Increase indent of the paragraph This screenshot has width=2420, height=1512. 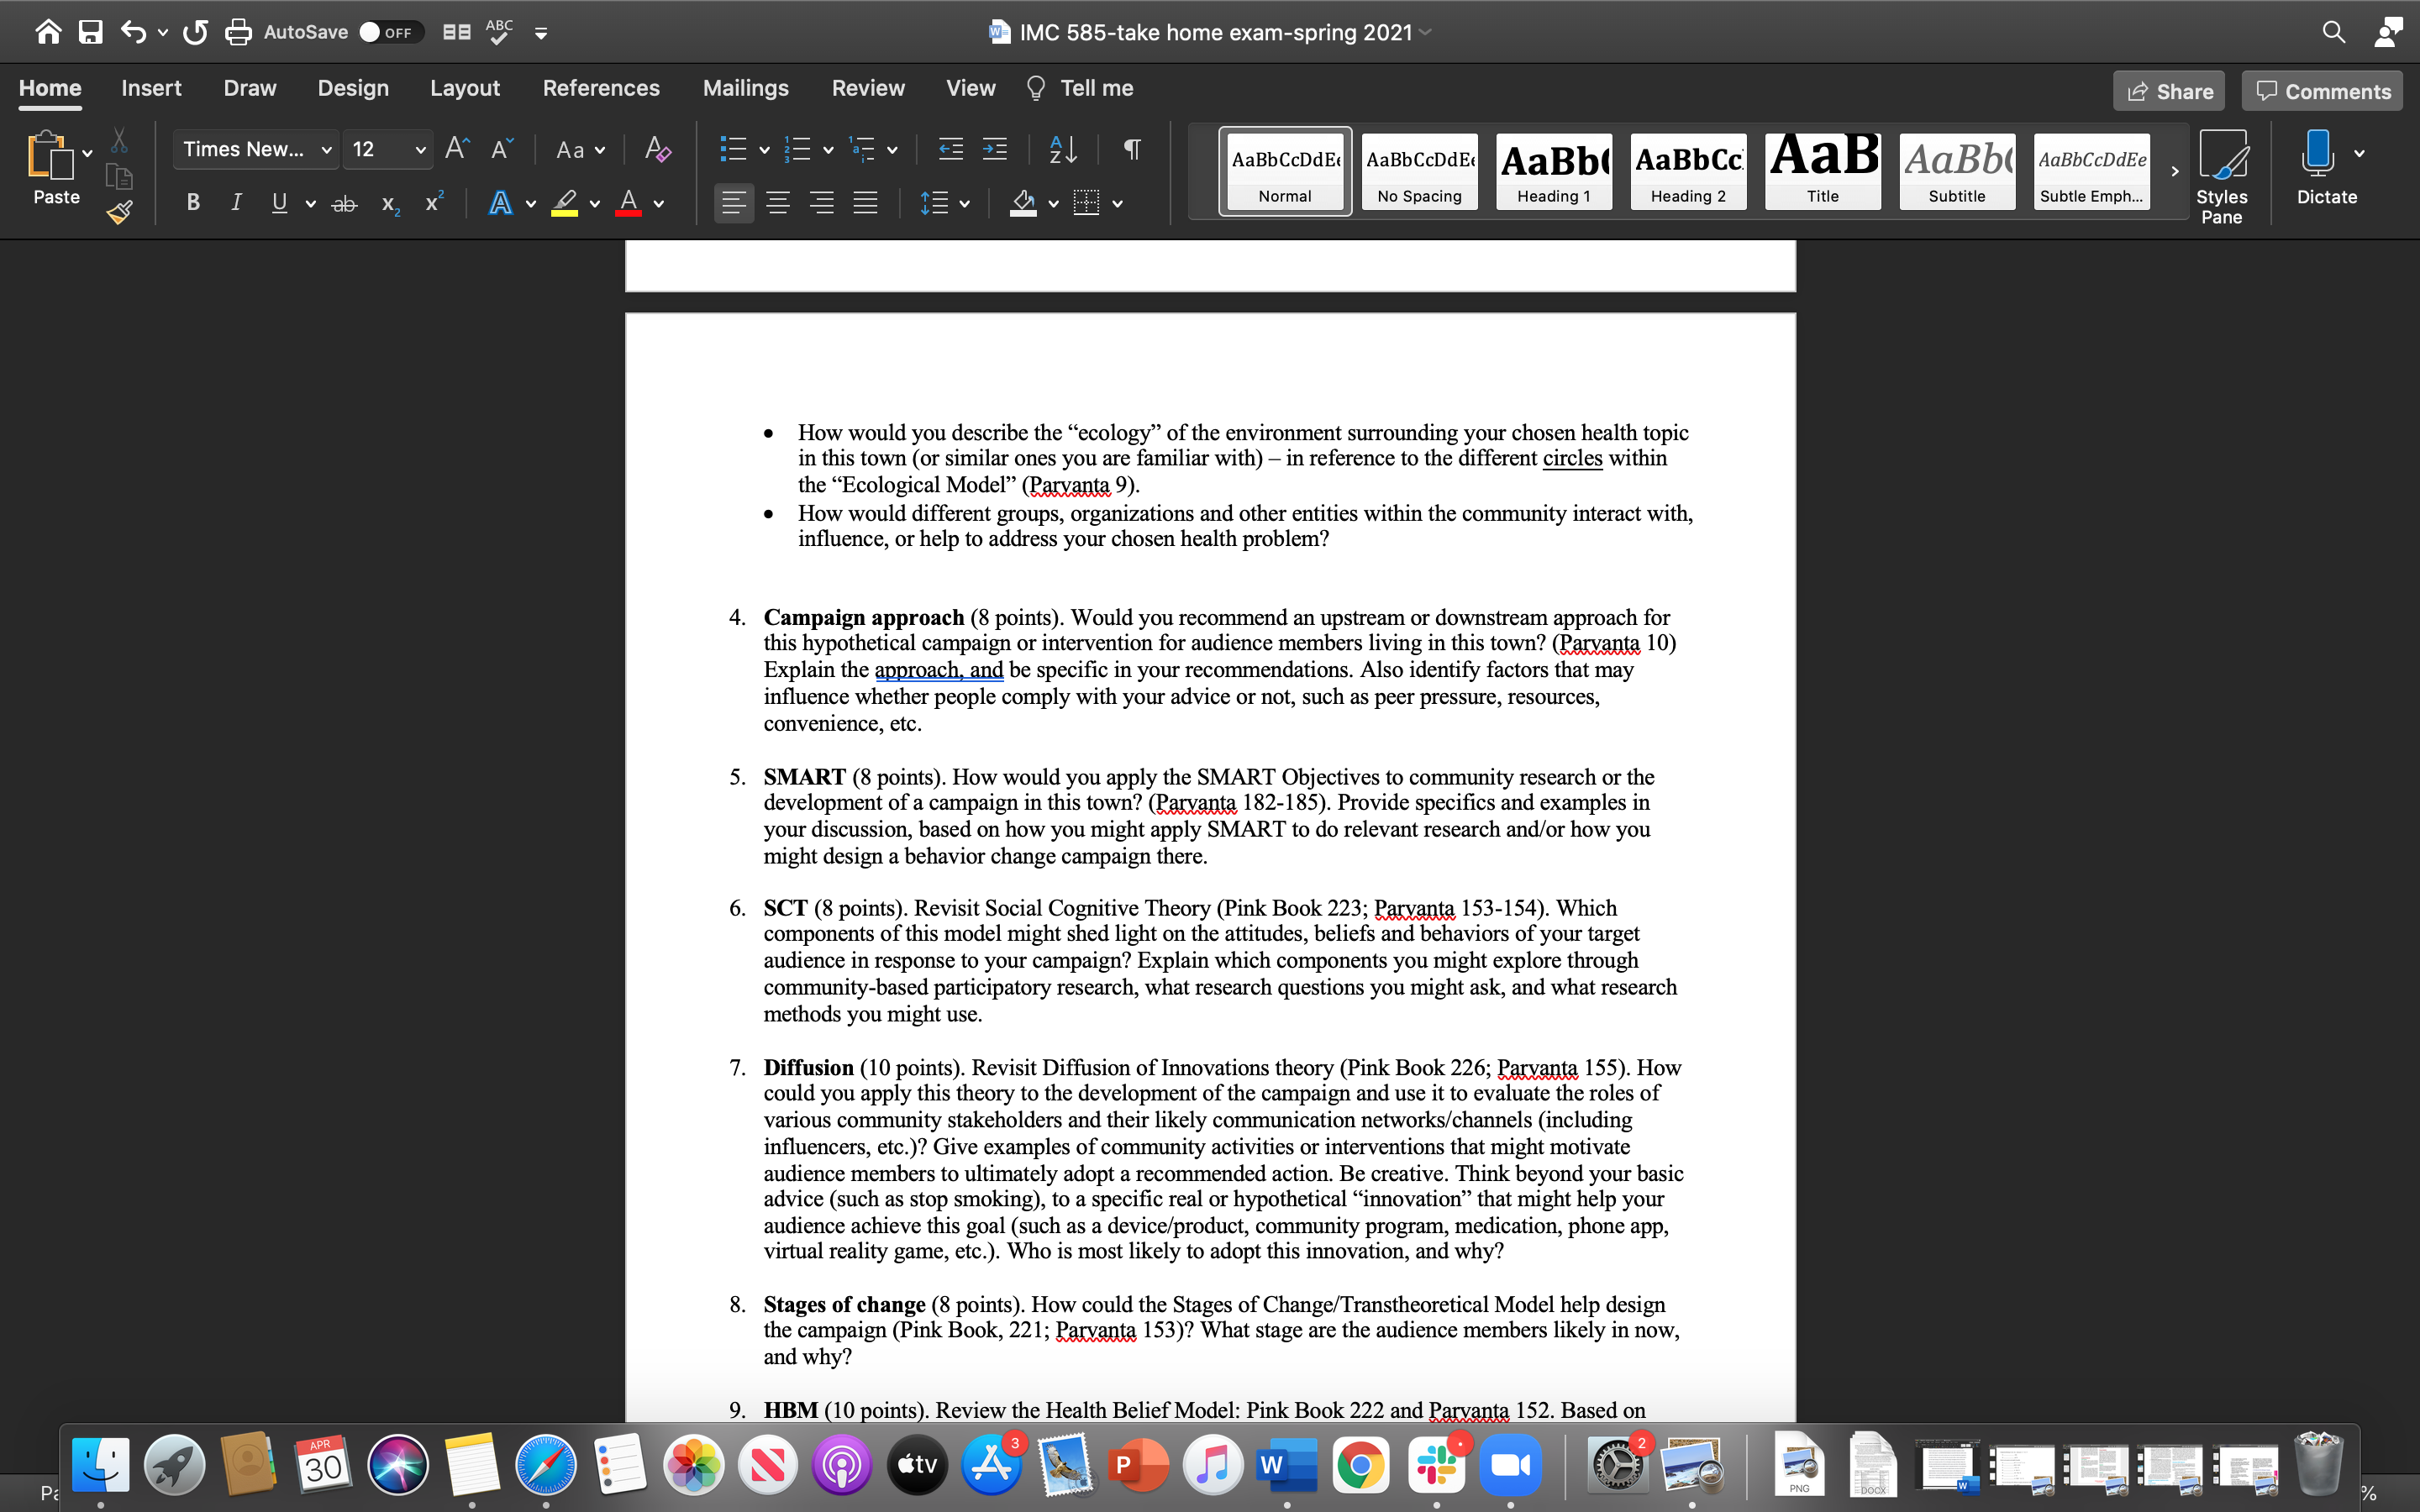[994, 149]
